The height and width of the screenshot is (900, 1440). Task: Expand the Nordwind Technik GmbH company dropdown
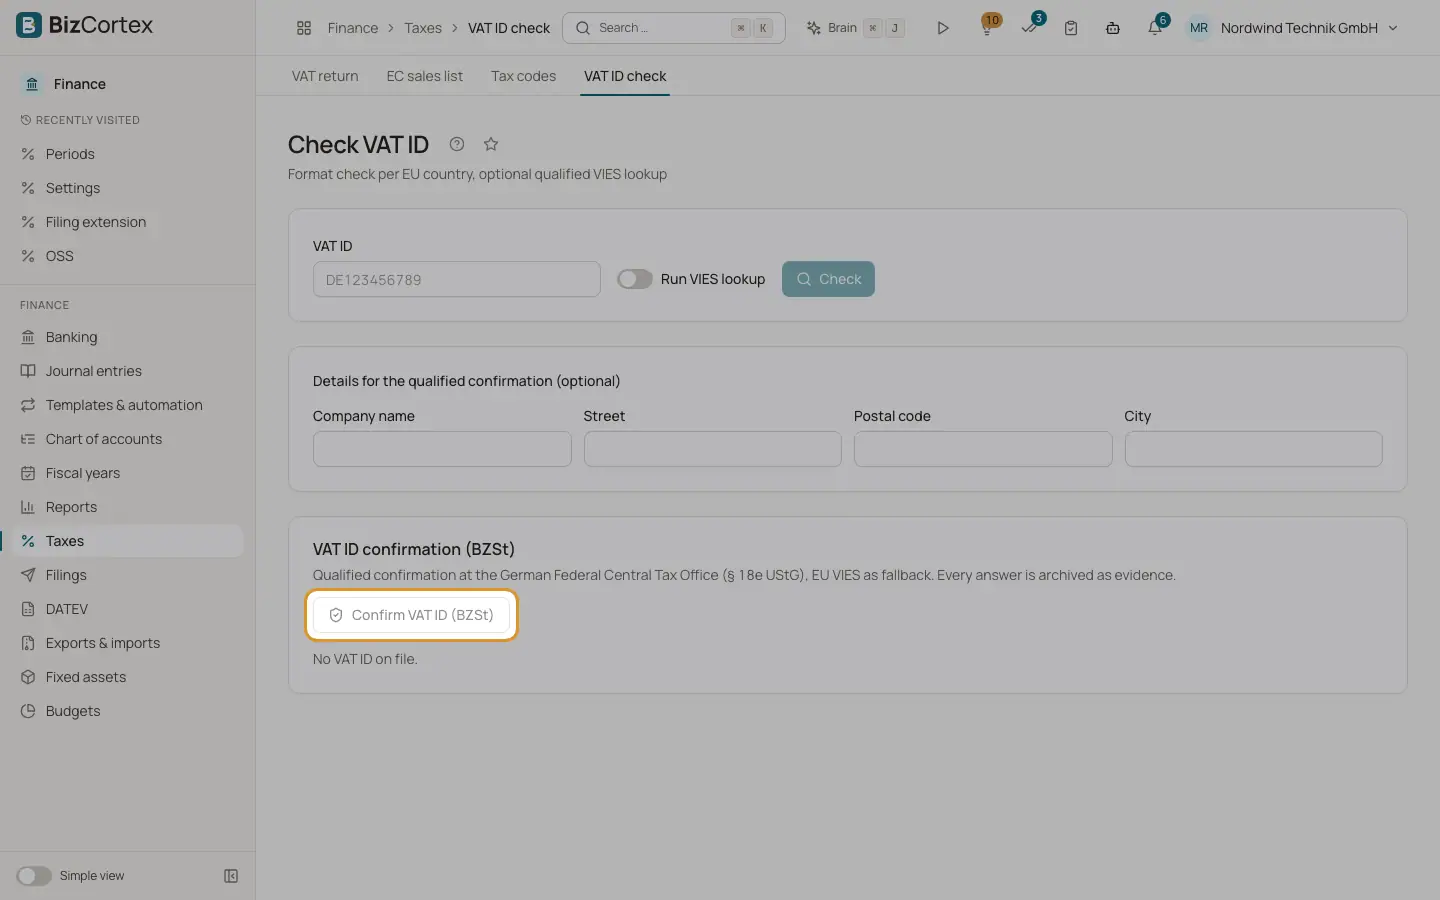pos(1310,28)
